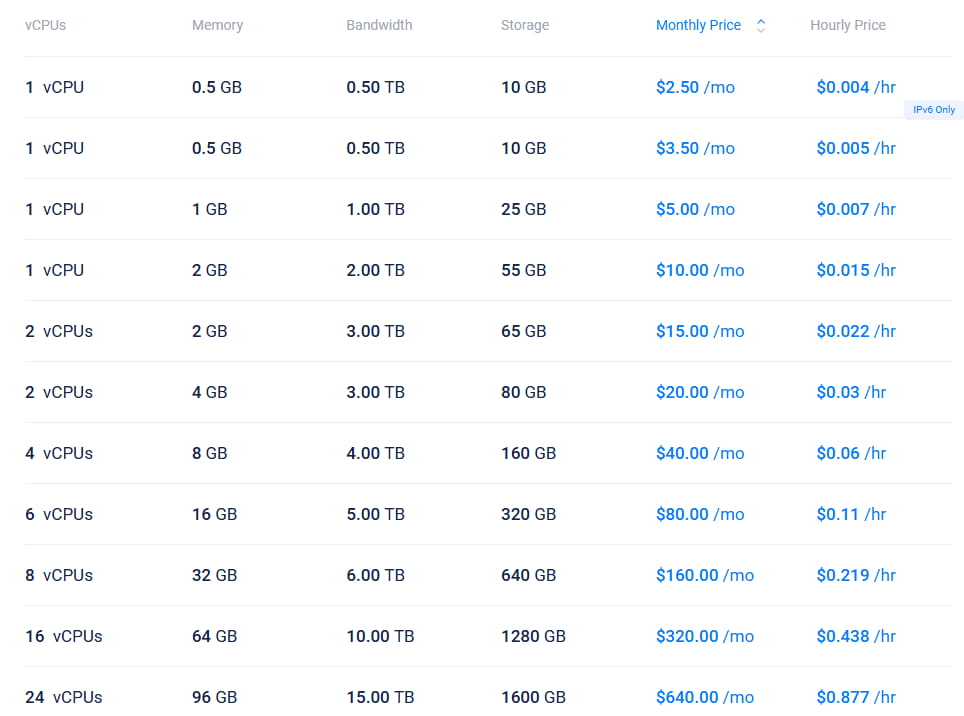The width and height of the screenshot is (964, 716).
Task: Sort by the Bandwidth column header
Action: (379, 25)
